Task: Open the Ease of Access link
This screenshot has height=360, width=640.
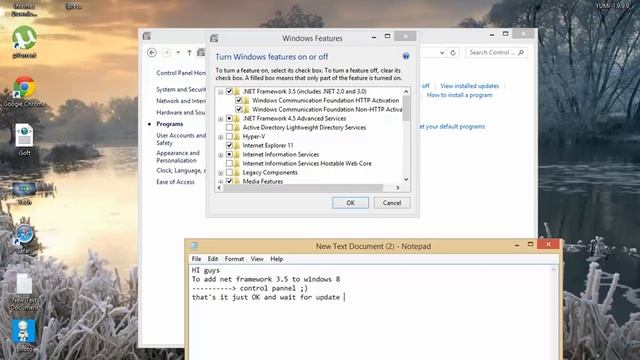Action: (176, 182)
